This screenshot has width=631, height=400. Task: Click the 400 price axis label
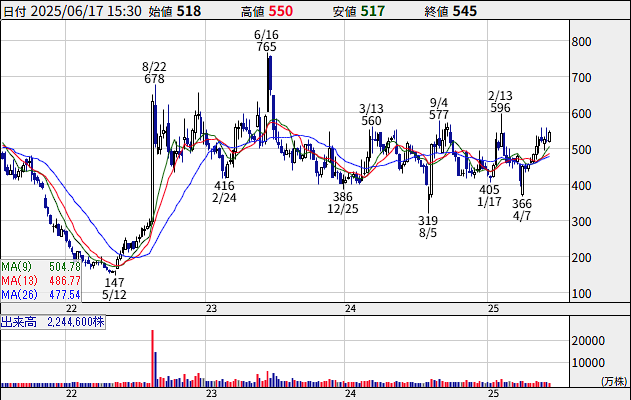pos(582,186)
